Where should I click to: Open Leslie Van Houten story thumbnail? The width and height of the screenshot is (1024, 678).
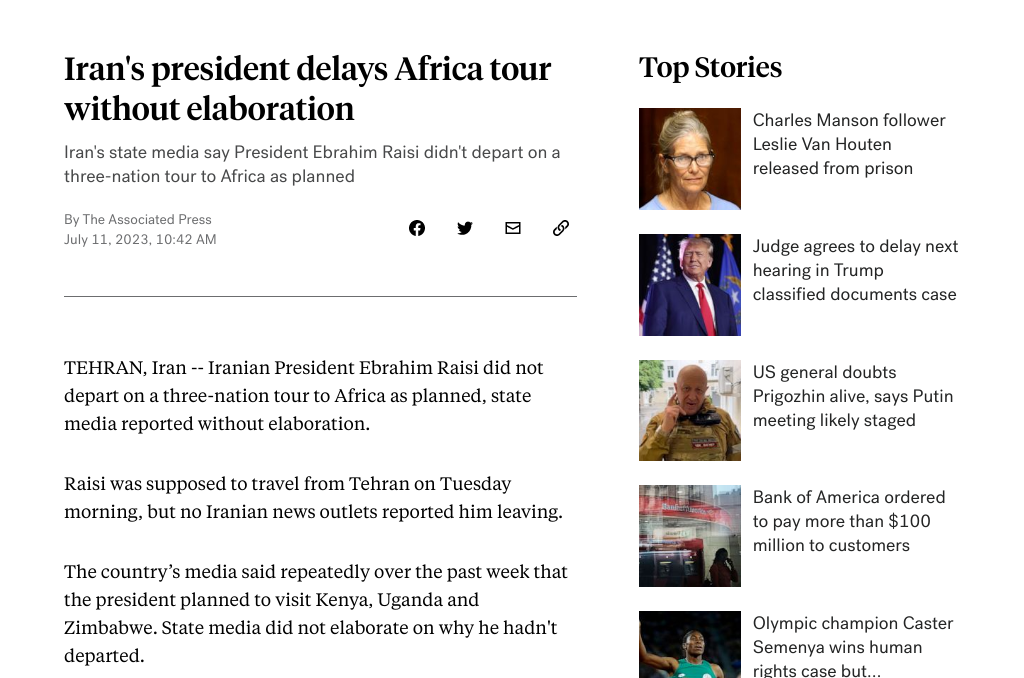click(x=690, y=159)
